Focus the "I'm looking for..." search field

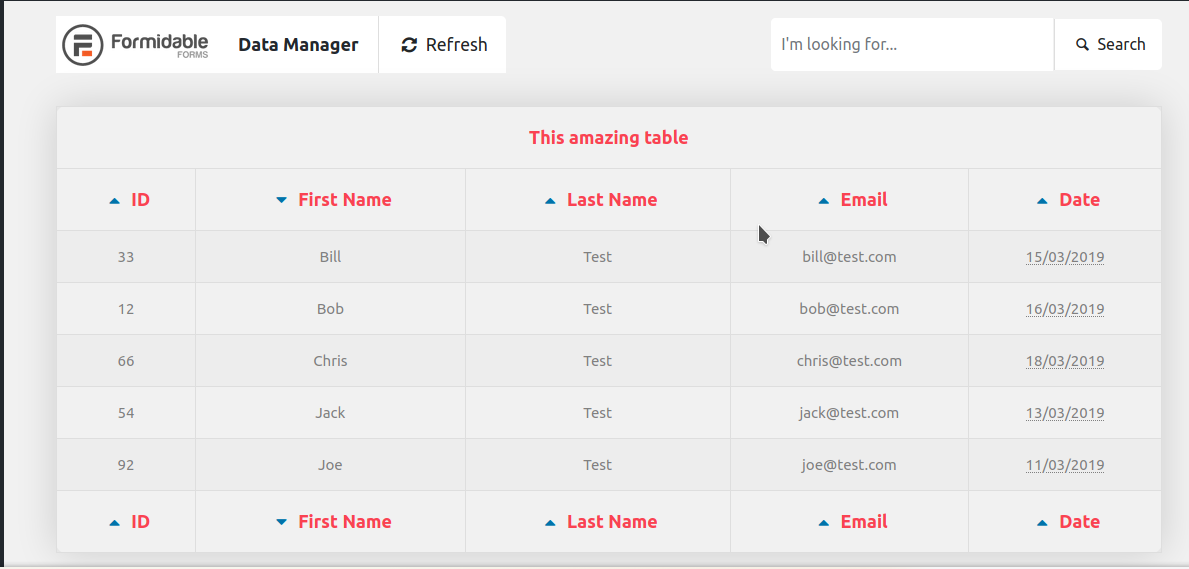(912, 45)
